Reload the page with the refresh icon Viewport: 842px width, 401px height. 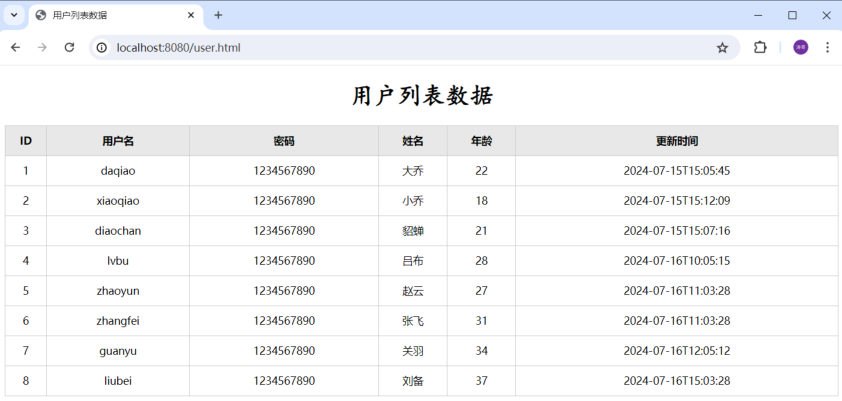coord(69,48)
